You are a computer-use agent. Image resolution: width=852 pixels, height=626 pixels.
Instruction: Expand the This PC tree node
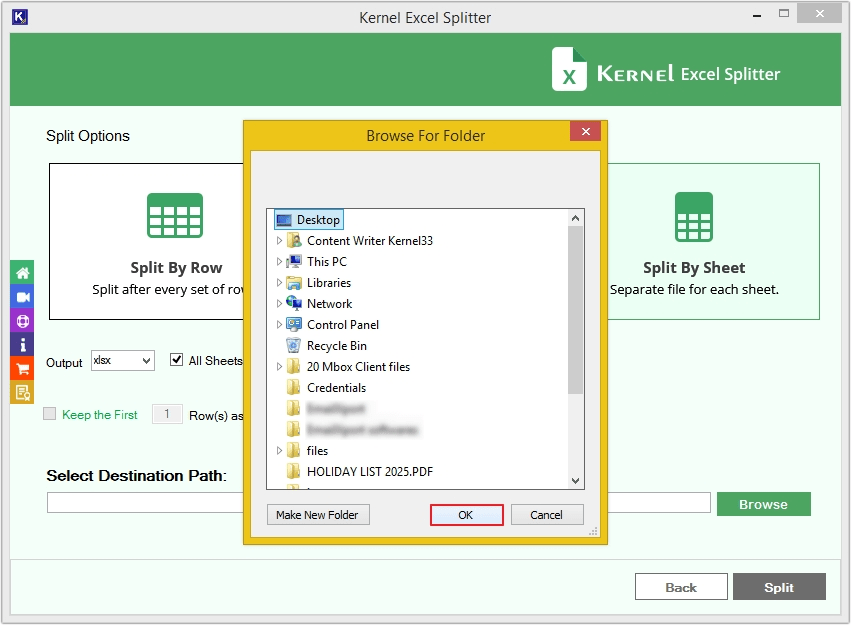click(x=279, y=262)
